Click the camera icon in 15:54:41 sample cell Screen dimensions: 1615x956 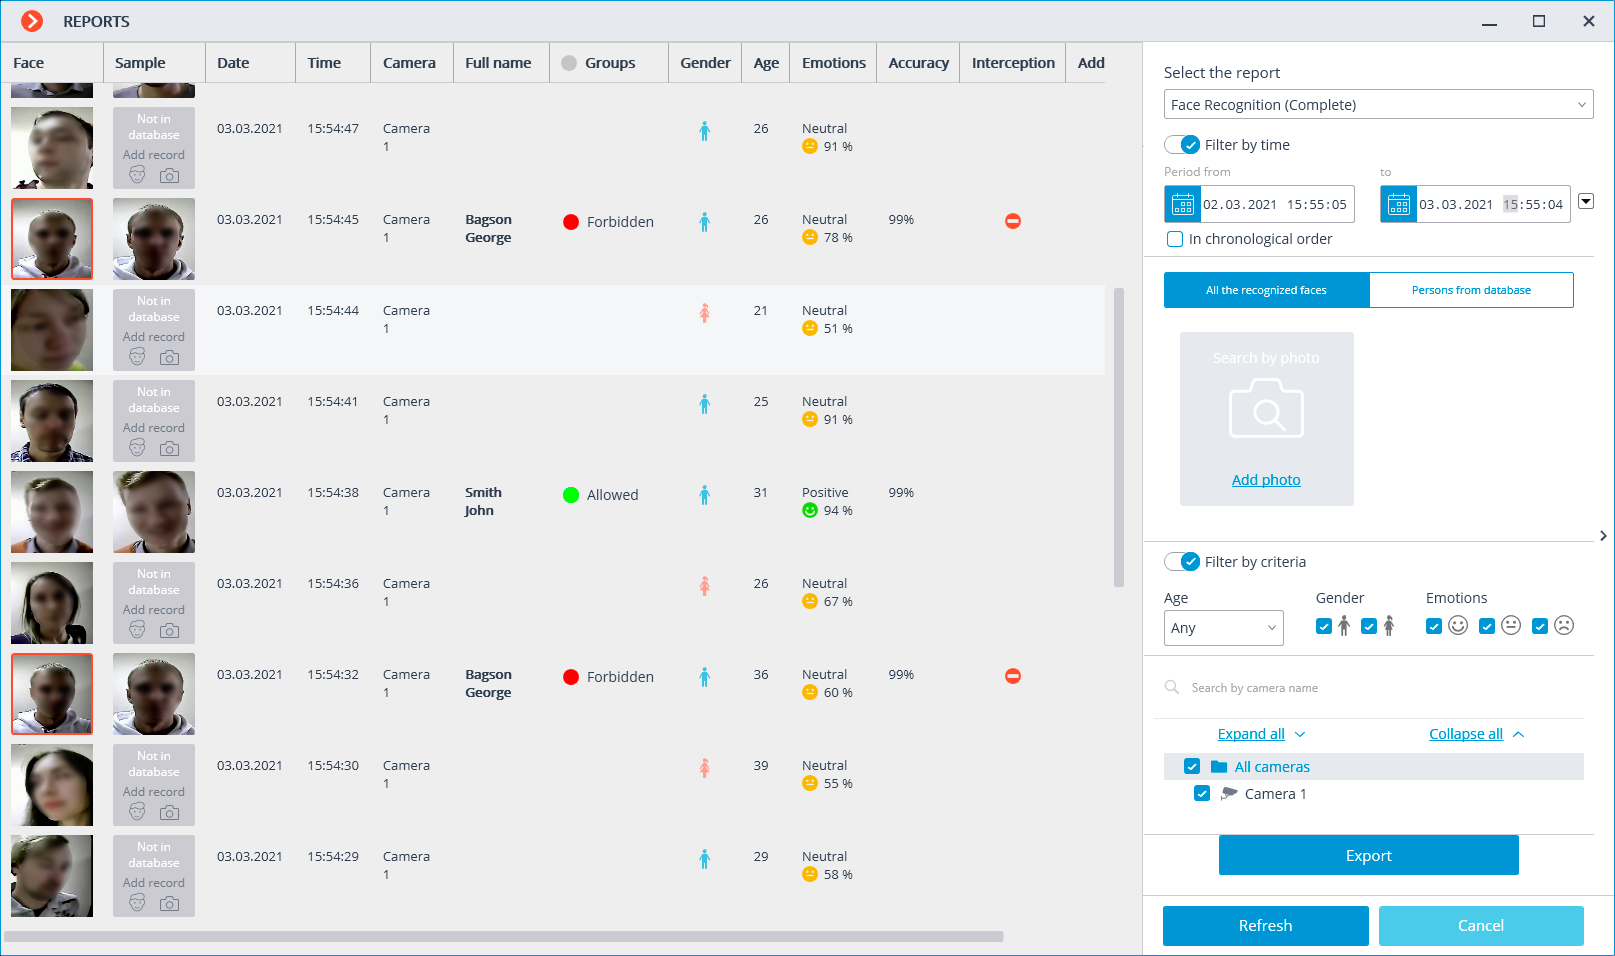[170, 448]
